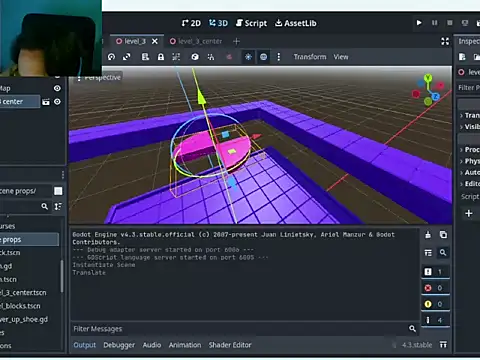Viewport: 480px width, 360px height.
Task: Click the list selectable nodes icon
Action: (145, 57)
